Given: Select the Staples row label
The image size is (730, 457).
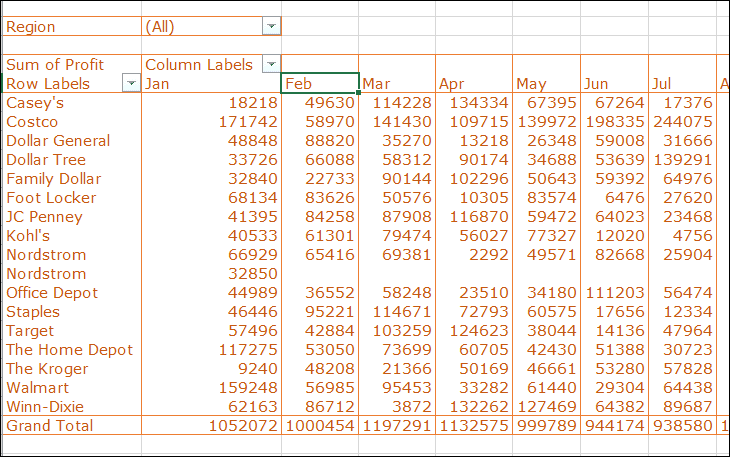Looking at the screenshot, I should 72,312.
